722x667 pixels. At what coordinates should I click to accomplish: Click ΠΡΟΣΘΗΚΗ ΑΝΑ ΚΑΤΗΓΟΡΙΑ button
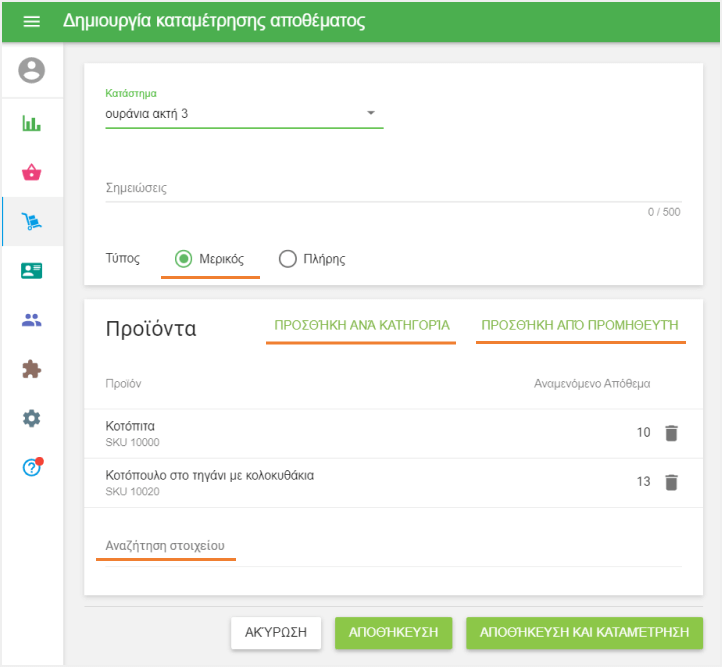(361, 325)
